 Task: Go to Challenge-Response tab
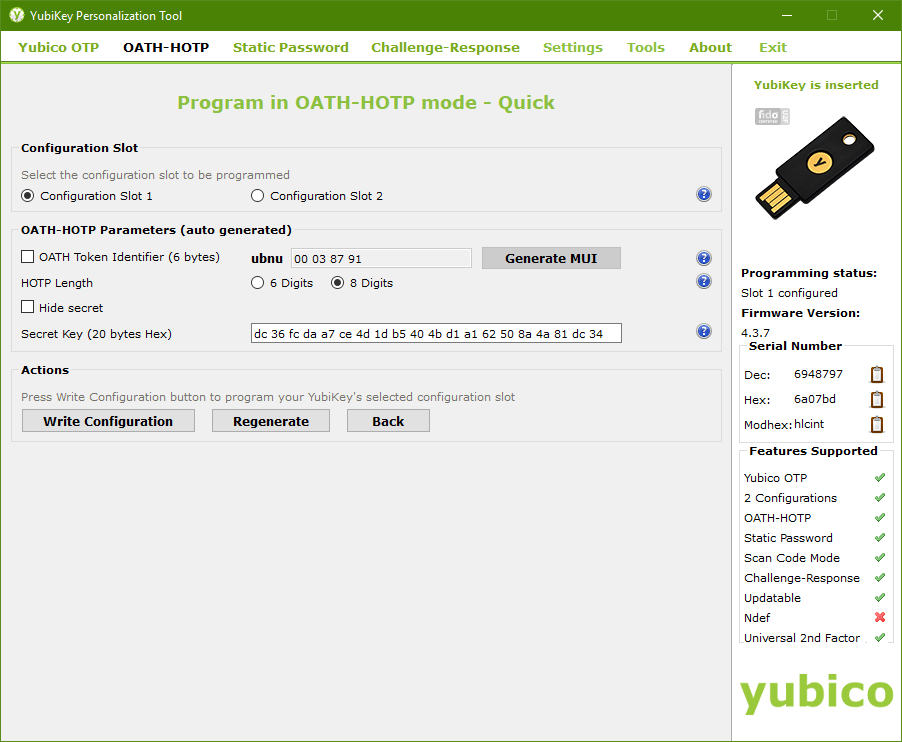445,47
